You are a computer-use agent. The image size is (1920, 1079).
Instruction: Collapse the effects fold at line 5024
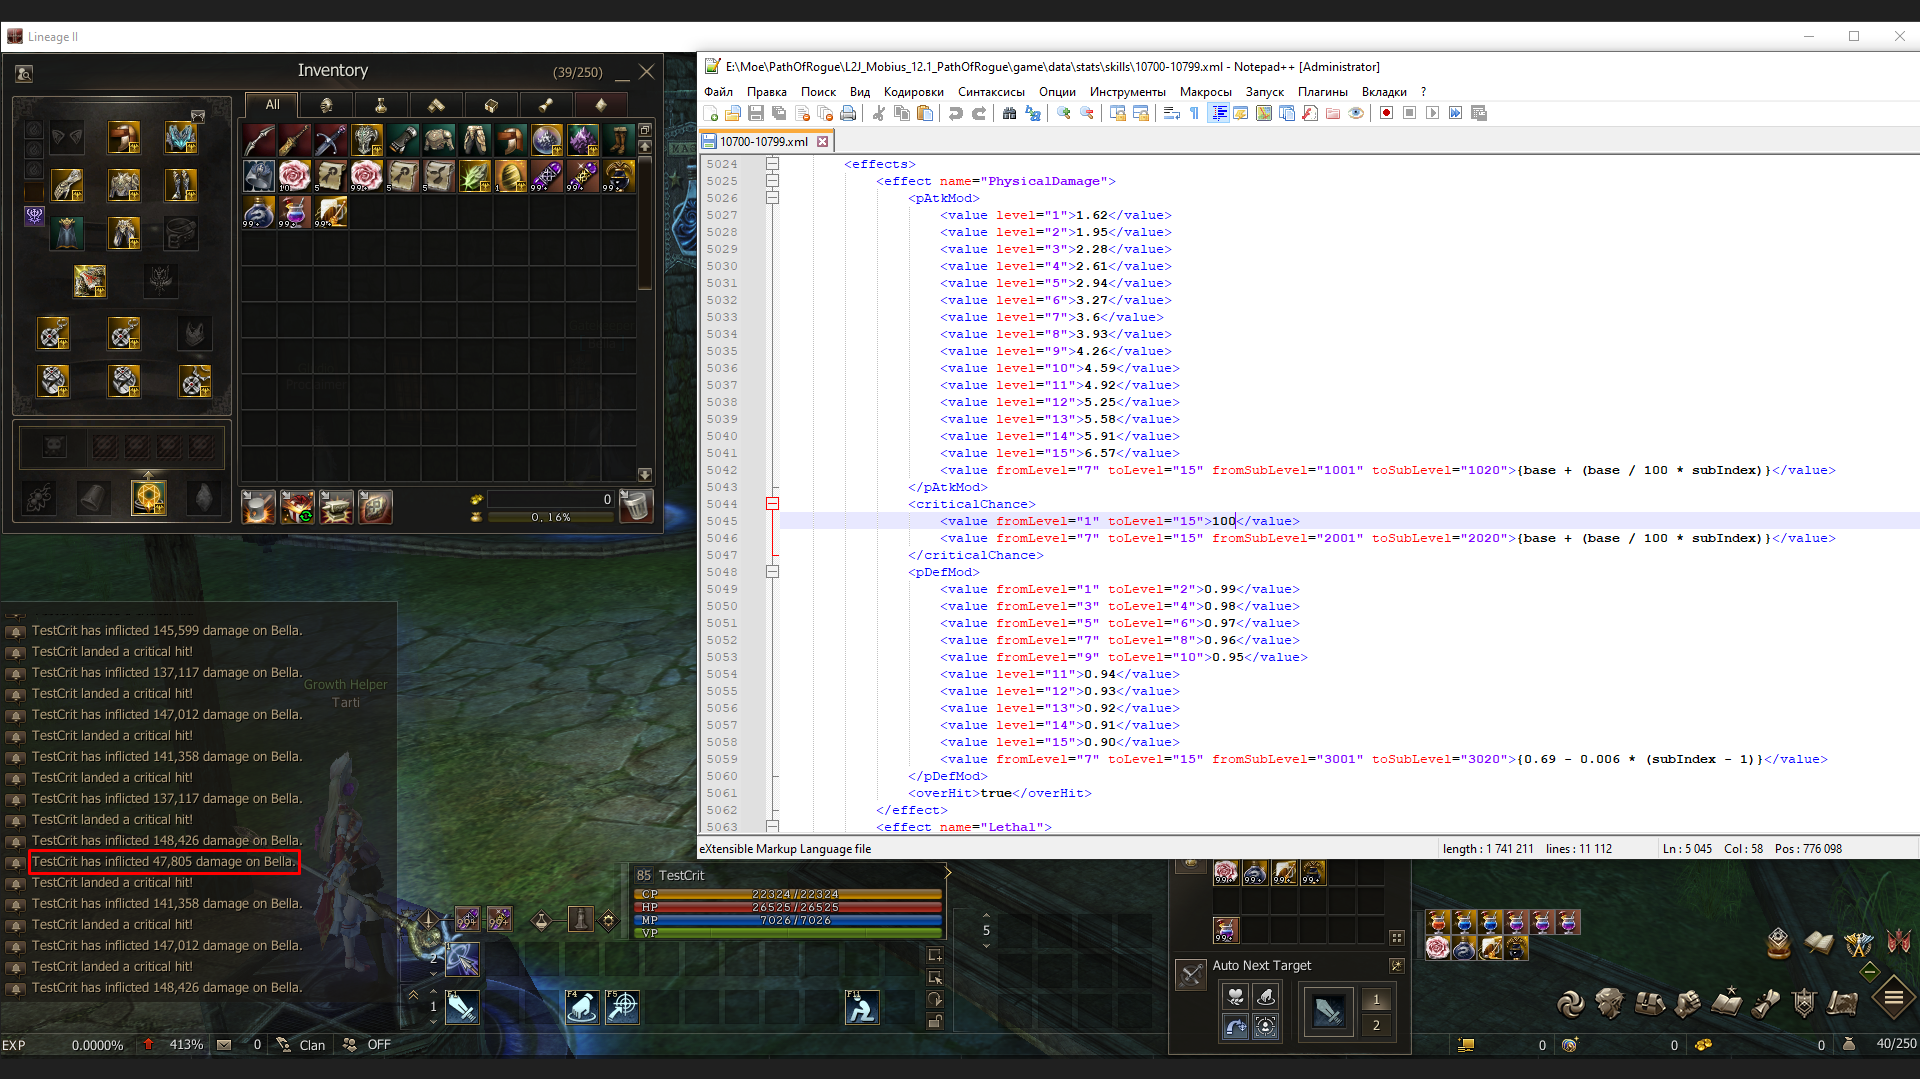(x=772, y=164)
